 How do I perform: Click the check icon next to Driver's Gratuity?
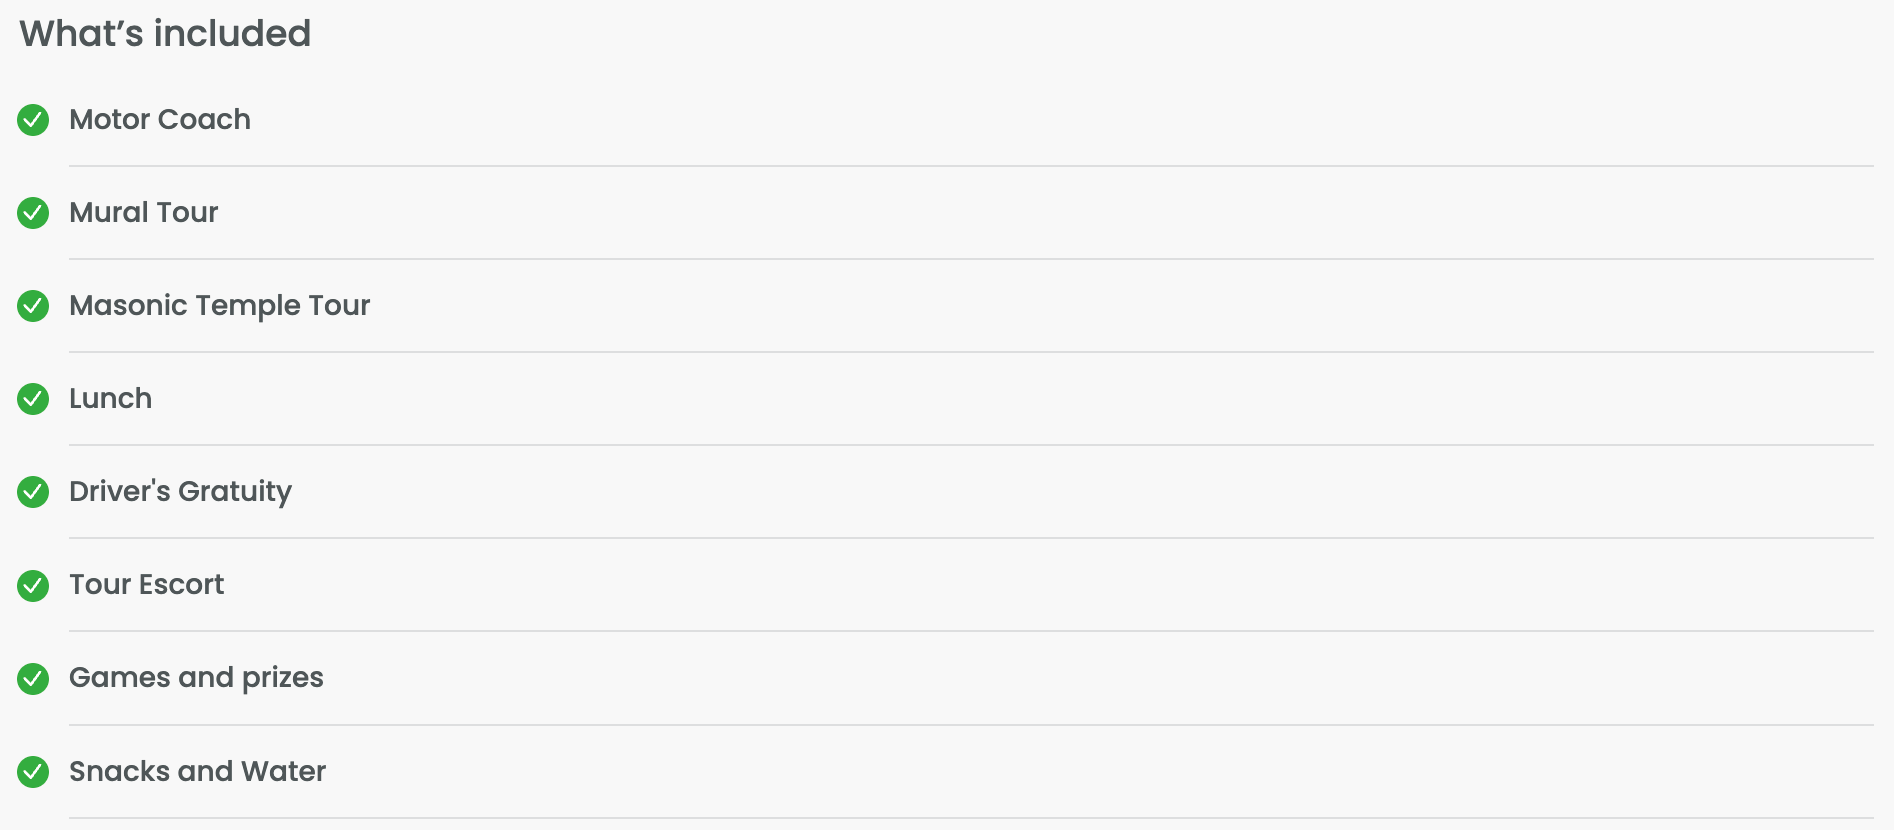pyautogui.click(x=33, y=492)
